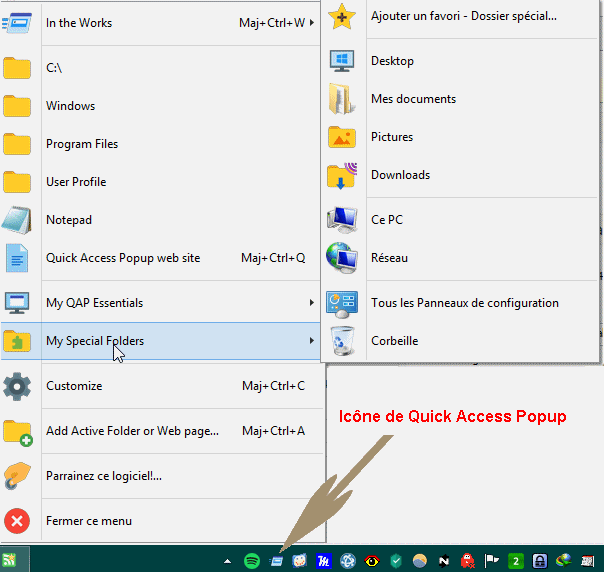604x572 pixels.
Task: Click the globe with arrow tray icon
Action: (564, 560)
